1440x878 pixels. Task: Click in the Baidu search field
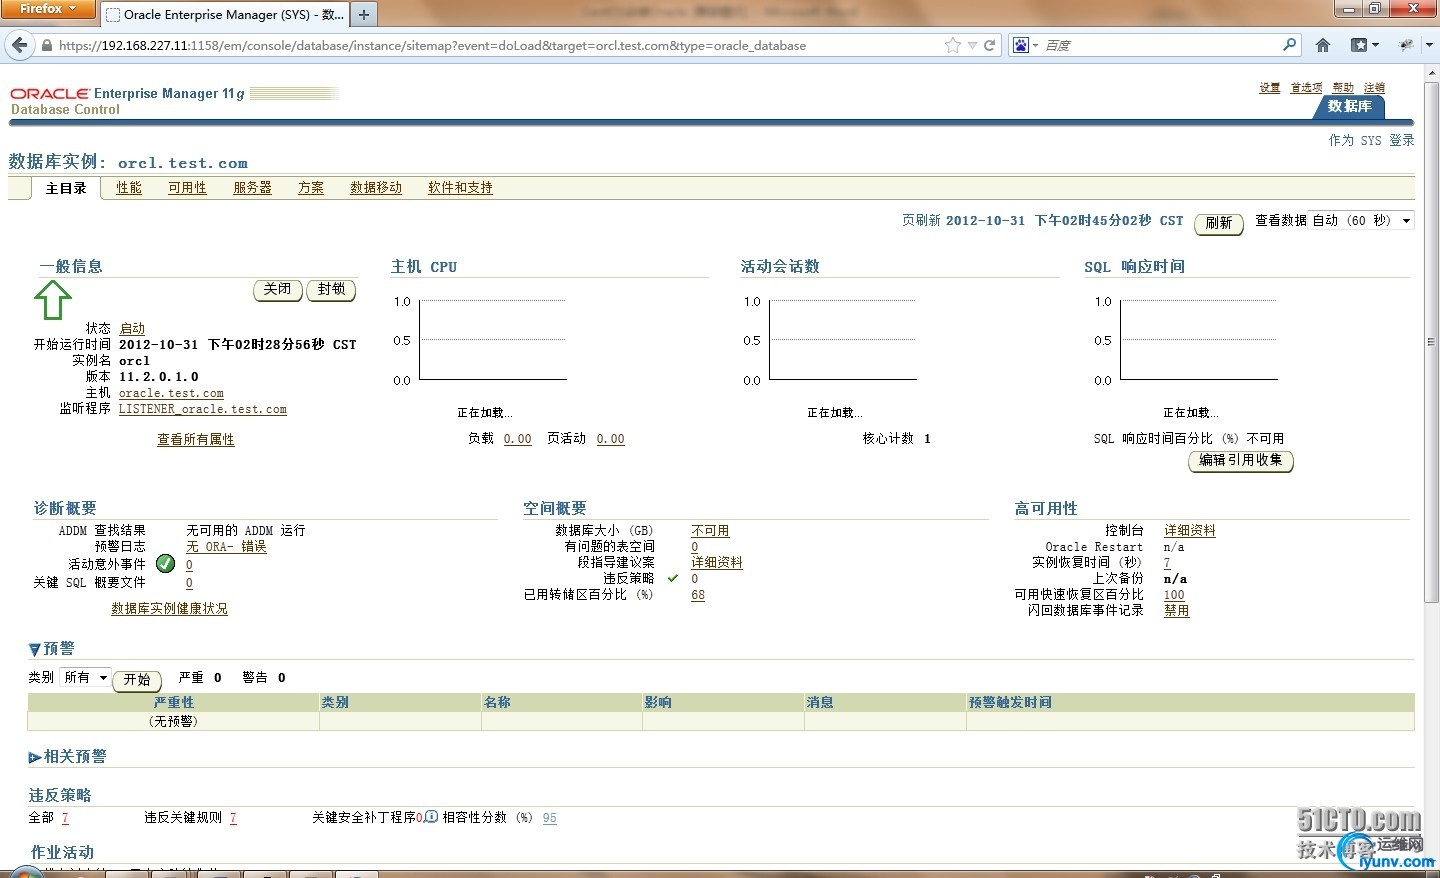[1160, 45]
